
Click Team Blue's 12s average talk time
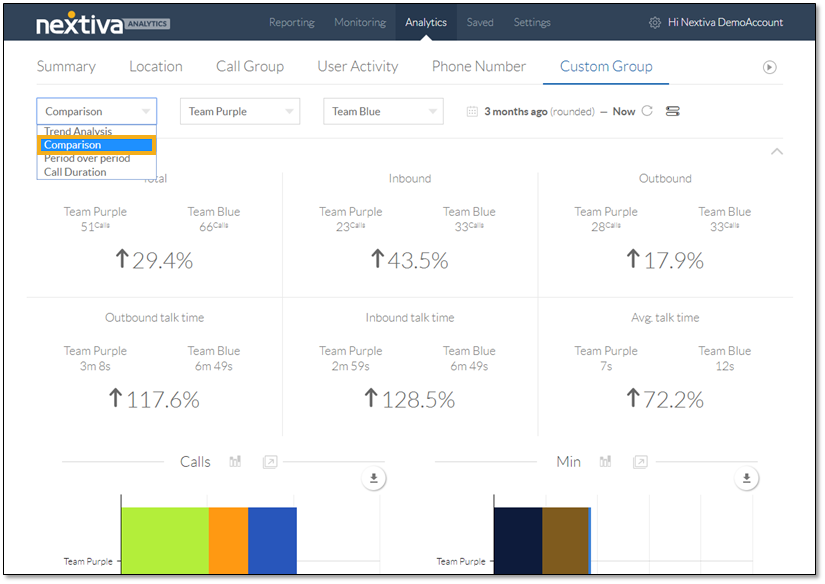click(725, 366)
